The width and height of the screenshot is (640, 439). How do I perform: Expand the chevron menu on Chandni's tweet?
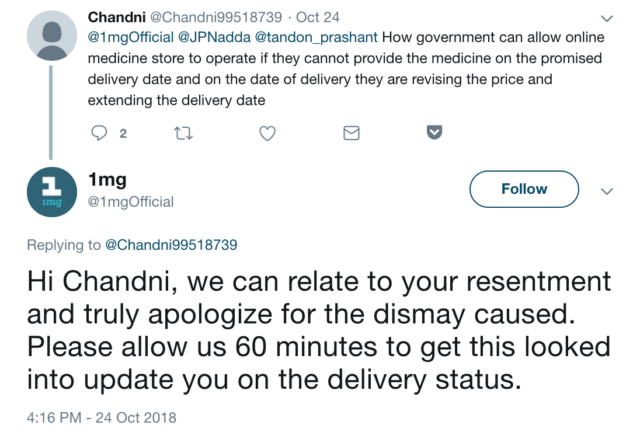click(x=605, y=18)
